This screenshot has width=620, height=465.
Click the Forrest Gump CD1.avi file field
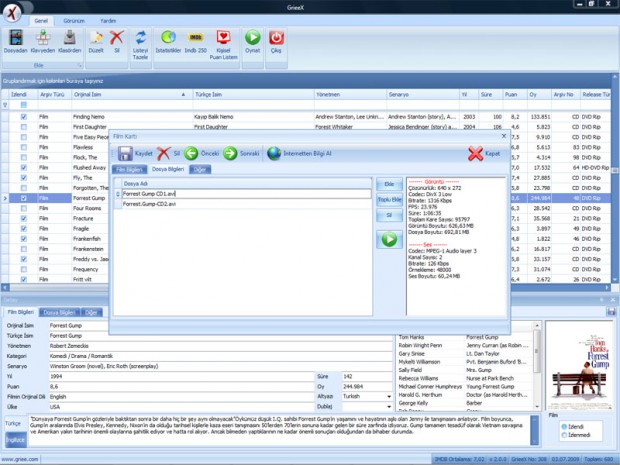pos(246,194)
